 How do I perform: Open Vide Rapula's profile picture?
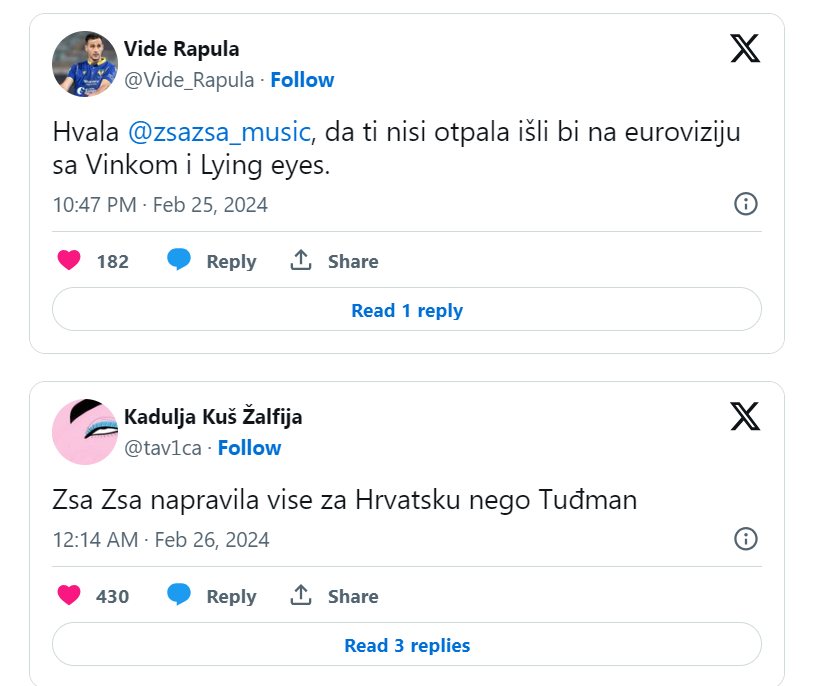85,64
